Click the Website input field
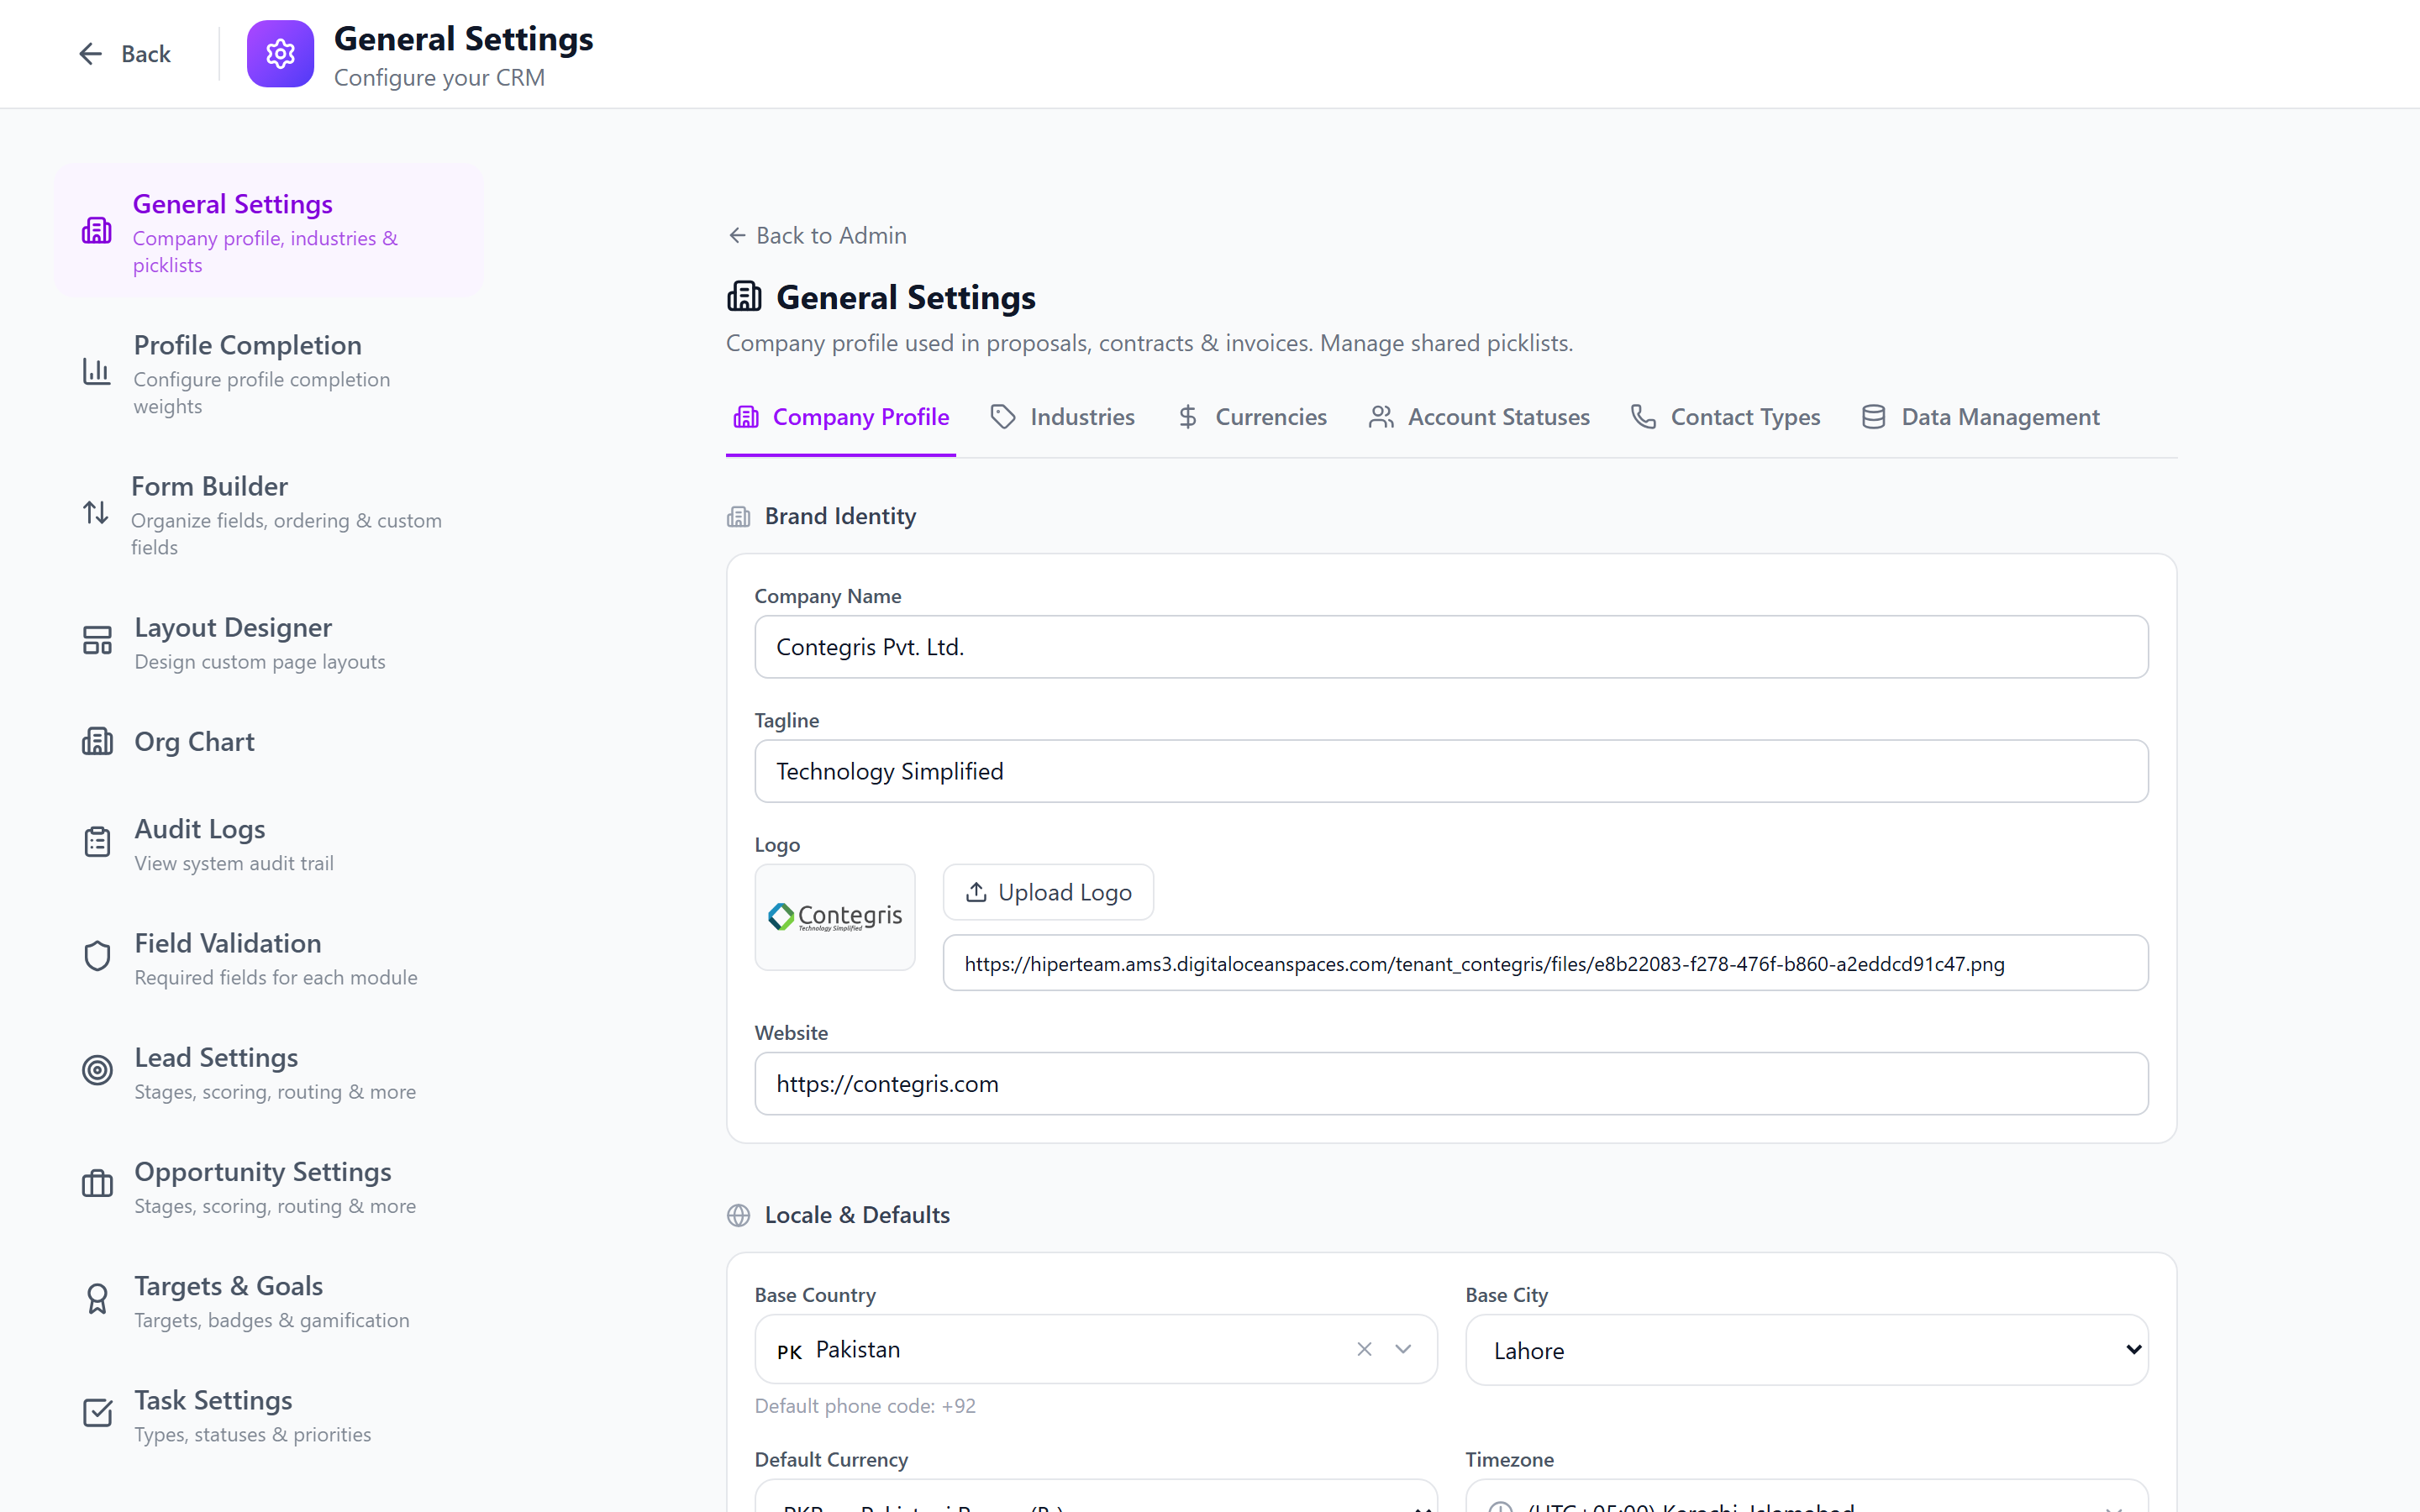The height and width of the screenshot is (1512, 2420). [x=1451, y=1083]
